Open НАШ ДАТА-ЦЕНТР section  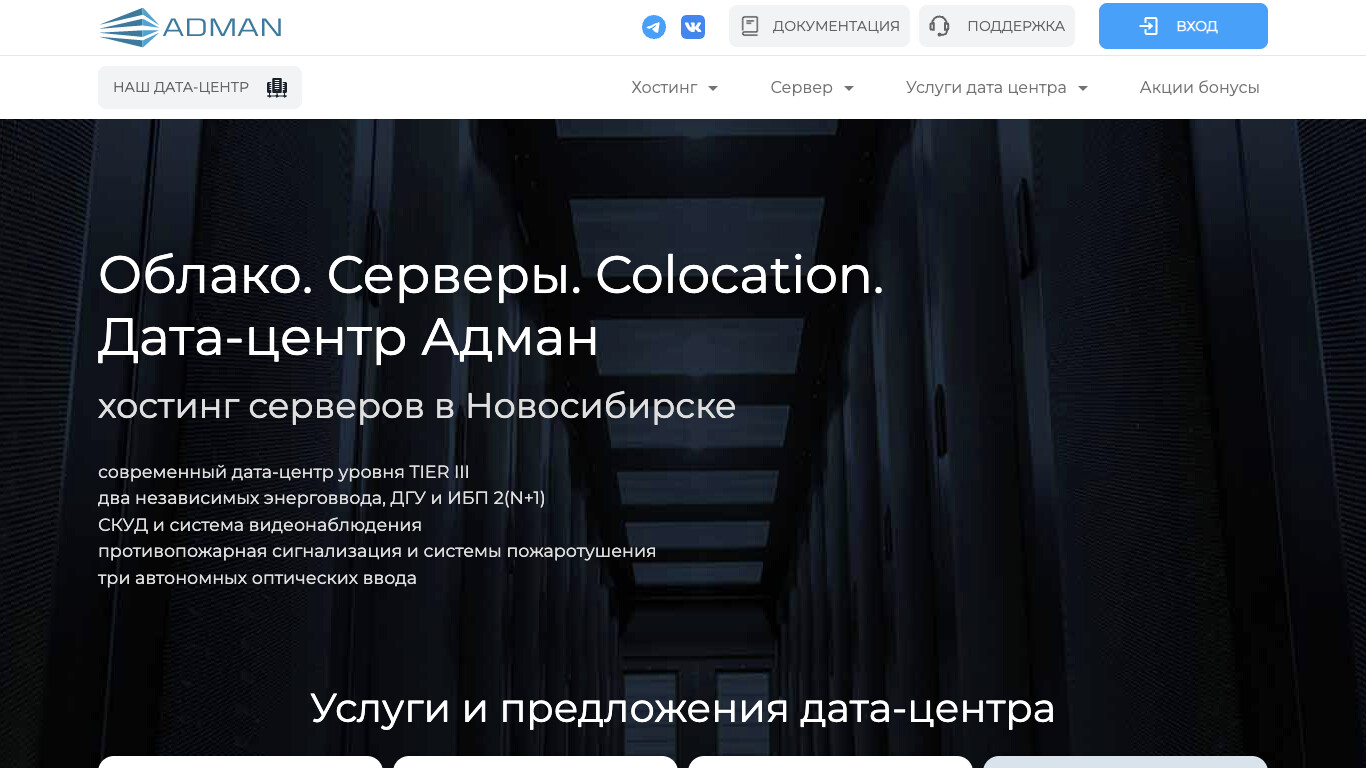click(x=199, y=87)
